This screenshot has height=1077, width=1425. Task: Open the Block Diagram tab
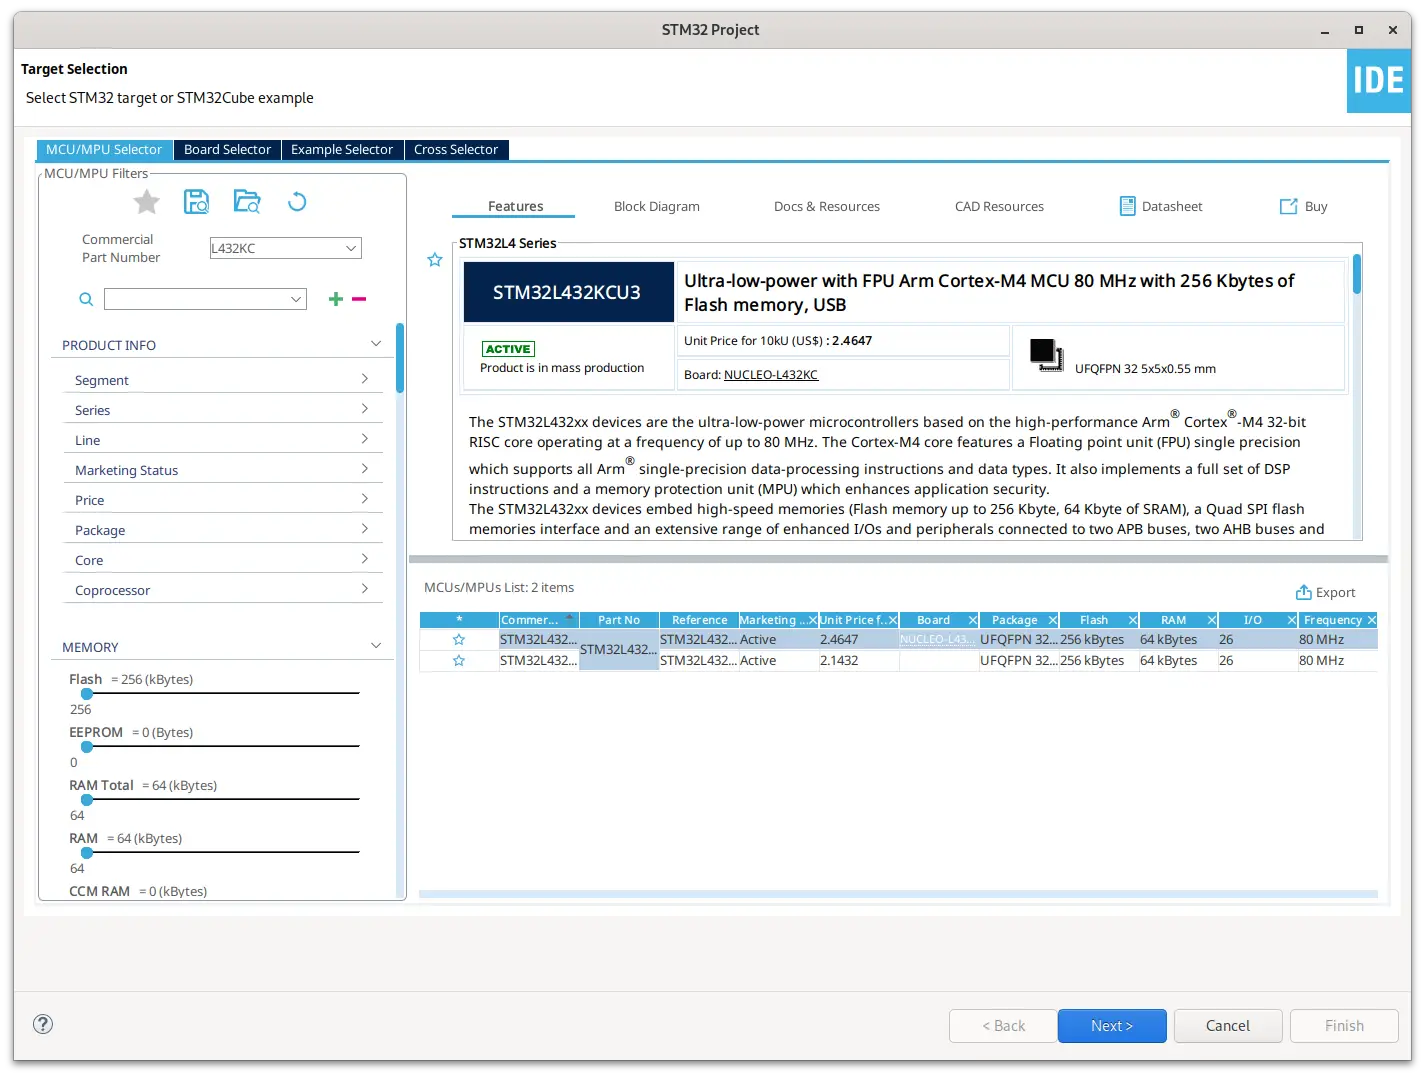656,207
